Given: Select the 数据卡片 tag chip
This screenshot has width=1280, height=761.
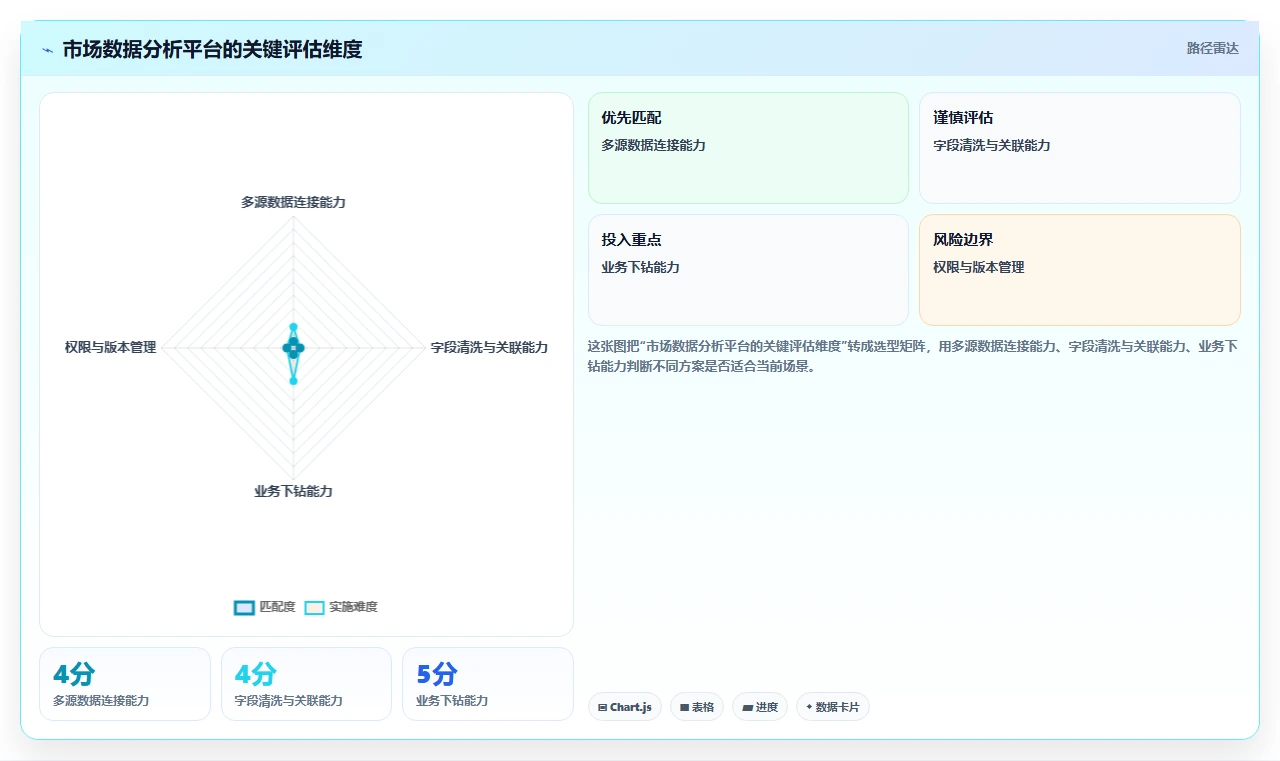Looking at the screenshot, I should (x=833, y=707).
